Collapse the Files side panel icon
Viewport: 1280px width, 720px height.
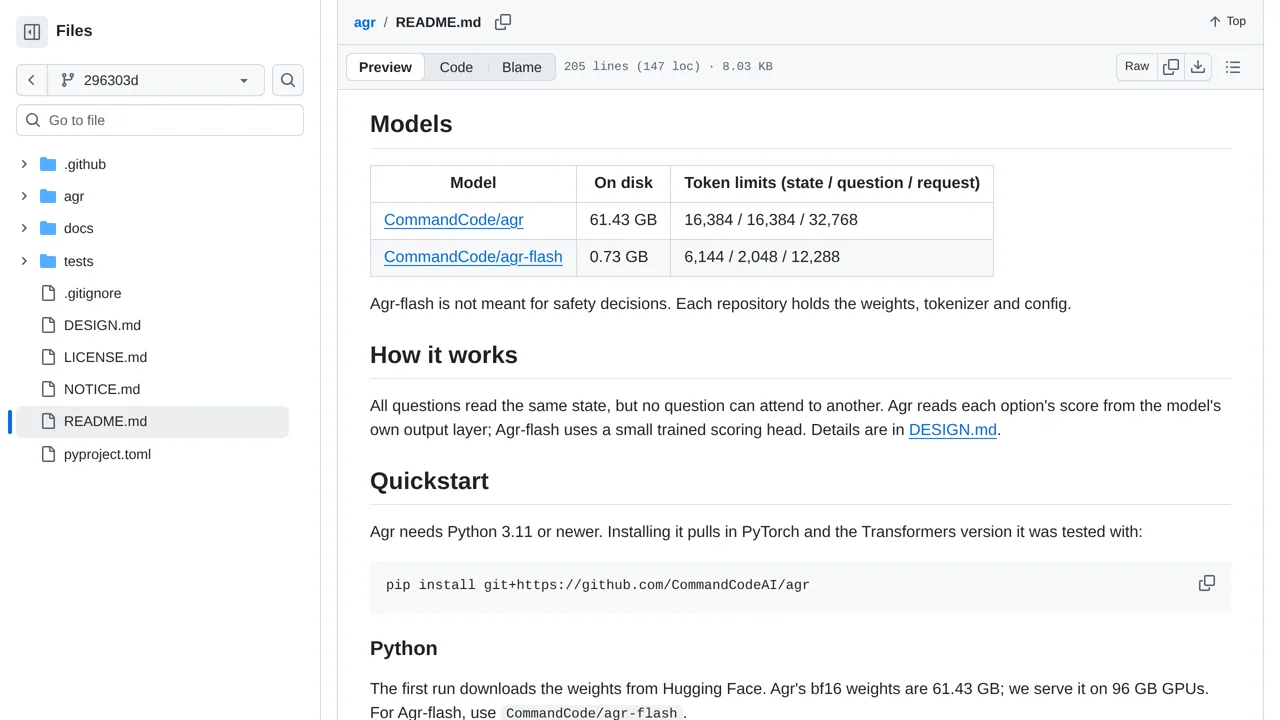[x=32, y=32]
